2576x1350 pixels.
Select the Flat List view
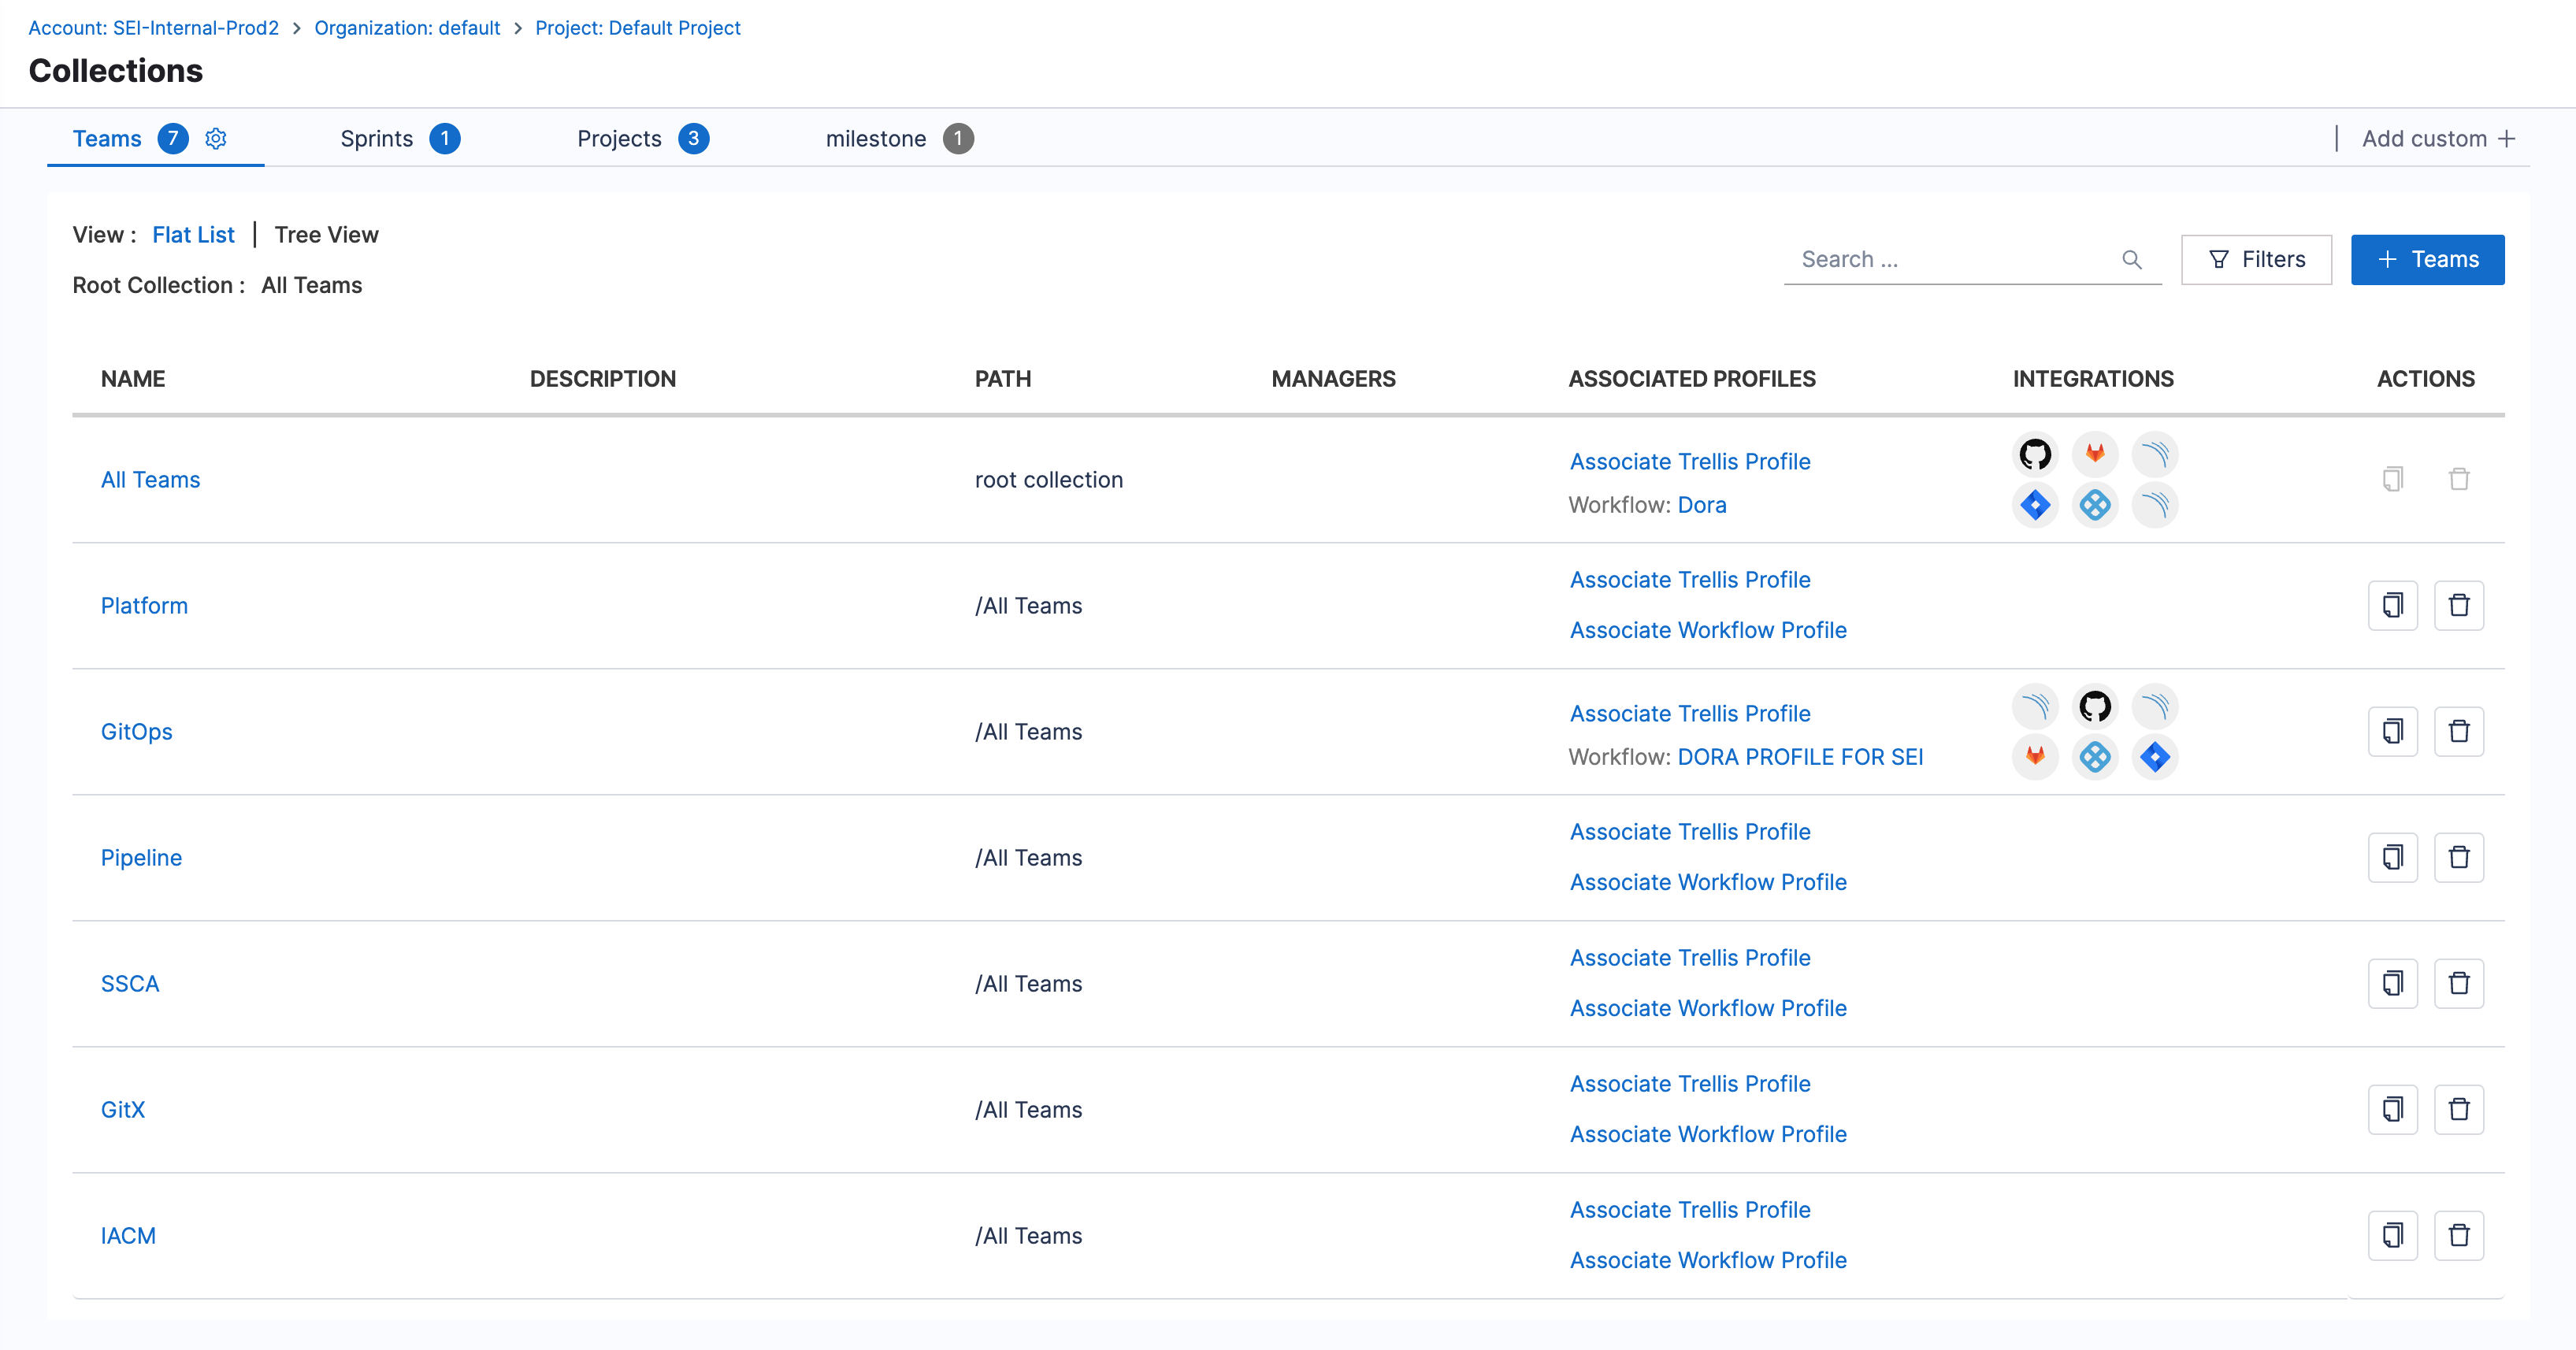click(193, 235)
